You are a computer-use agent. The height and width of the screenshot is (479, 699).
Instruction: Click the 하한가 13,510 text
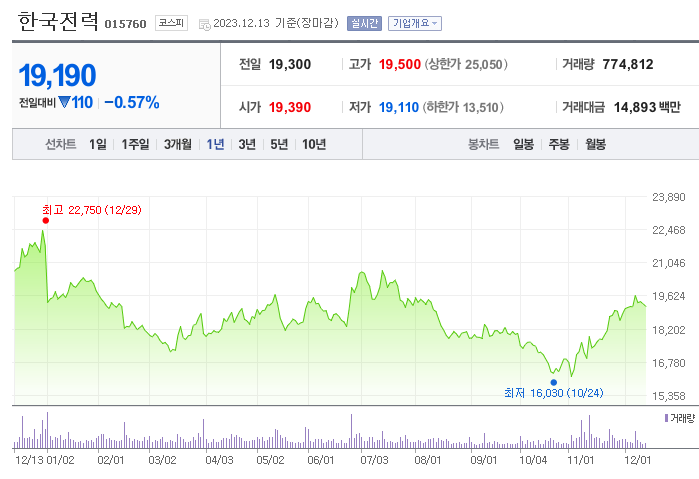pos(463,107)
